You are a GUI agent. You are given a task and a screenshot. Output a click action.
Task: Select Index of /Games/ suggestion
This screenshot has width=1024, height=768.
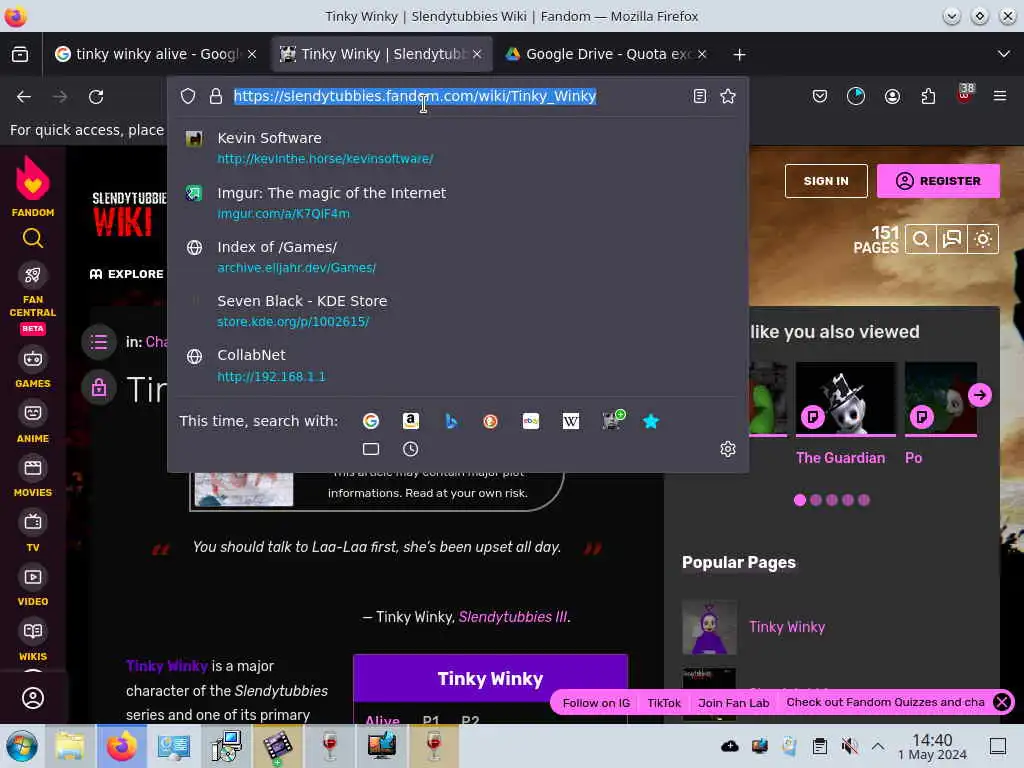pyautogui.click(x=457, y=257)
